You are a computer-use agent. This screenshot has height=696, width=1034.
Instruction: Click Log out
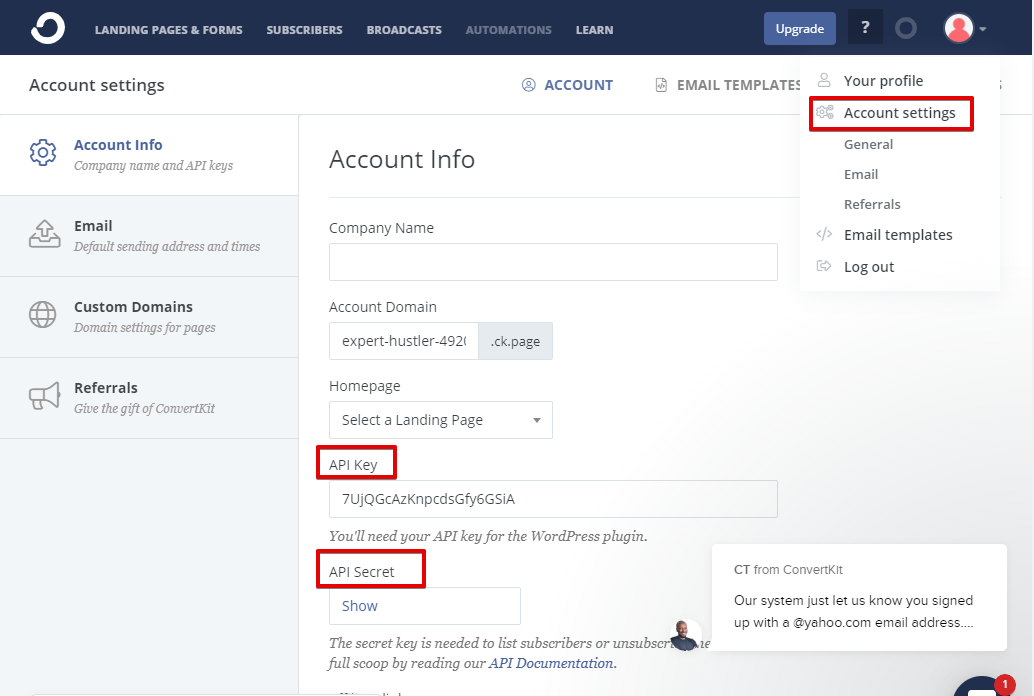[868, 267]
